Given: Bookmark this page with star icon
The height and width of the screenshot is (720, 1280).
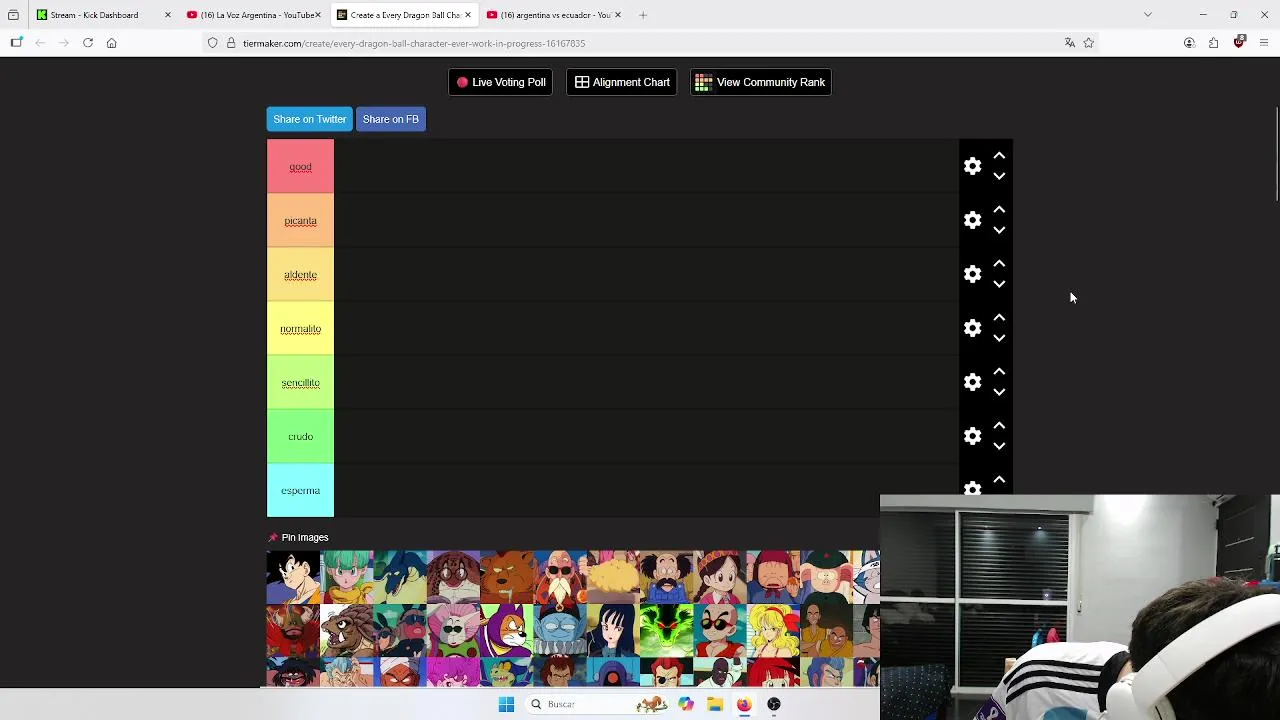Looking at the screenshot, I should click(x=1088, y=43).
